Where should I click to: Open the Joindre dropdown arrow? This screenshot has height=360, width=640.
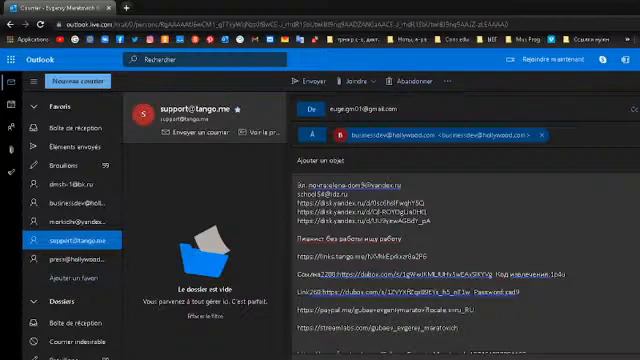tap(373, 82)
